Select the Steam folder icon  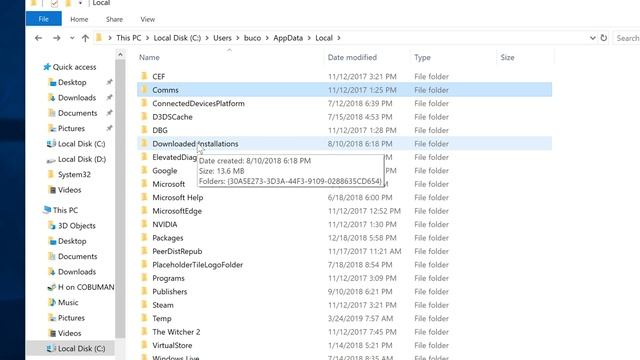tap(144, 305)
